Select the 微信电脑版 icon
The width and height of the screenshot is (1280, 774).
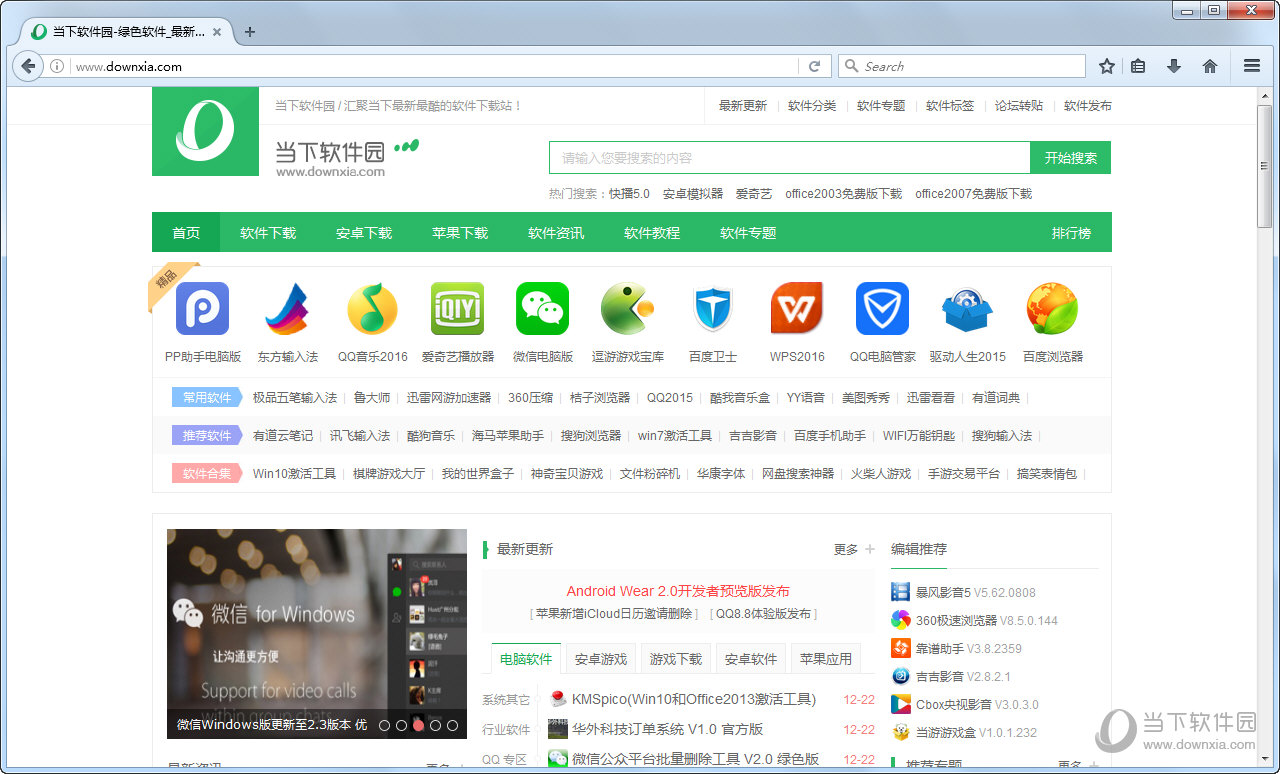542,309
